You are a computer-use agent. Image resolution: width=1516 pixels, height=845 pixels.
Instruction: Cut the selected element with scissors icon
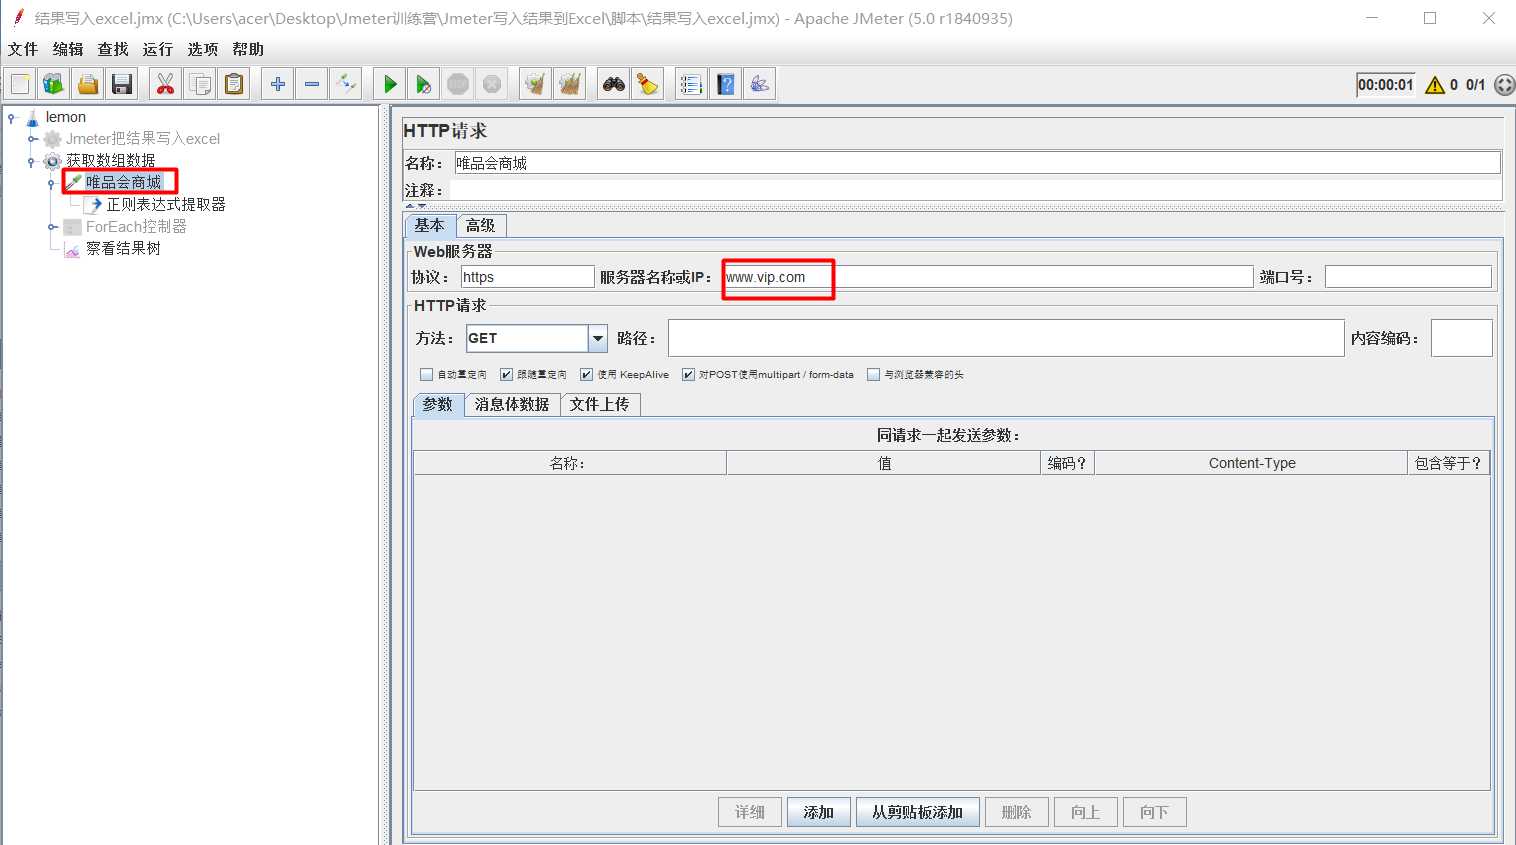click(166, 84)
